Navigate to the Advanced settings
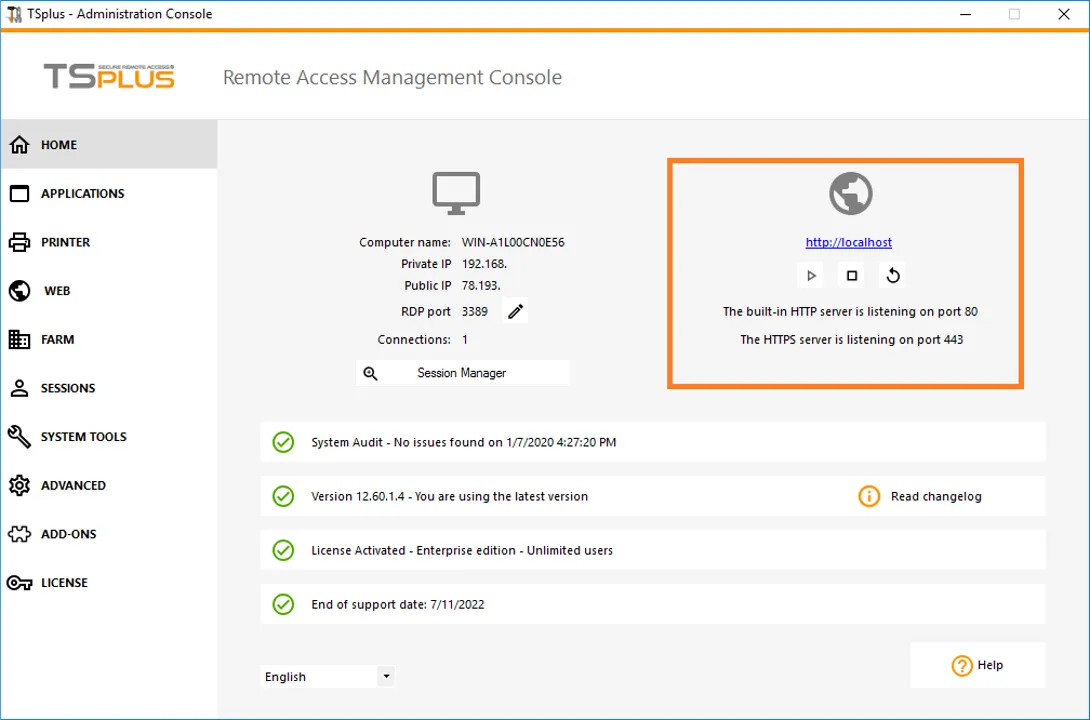The height and width of the screenshot is (720, 1090). pos(73,486)
